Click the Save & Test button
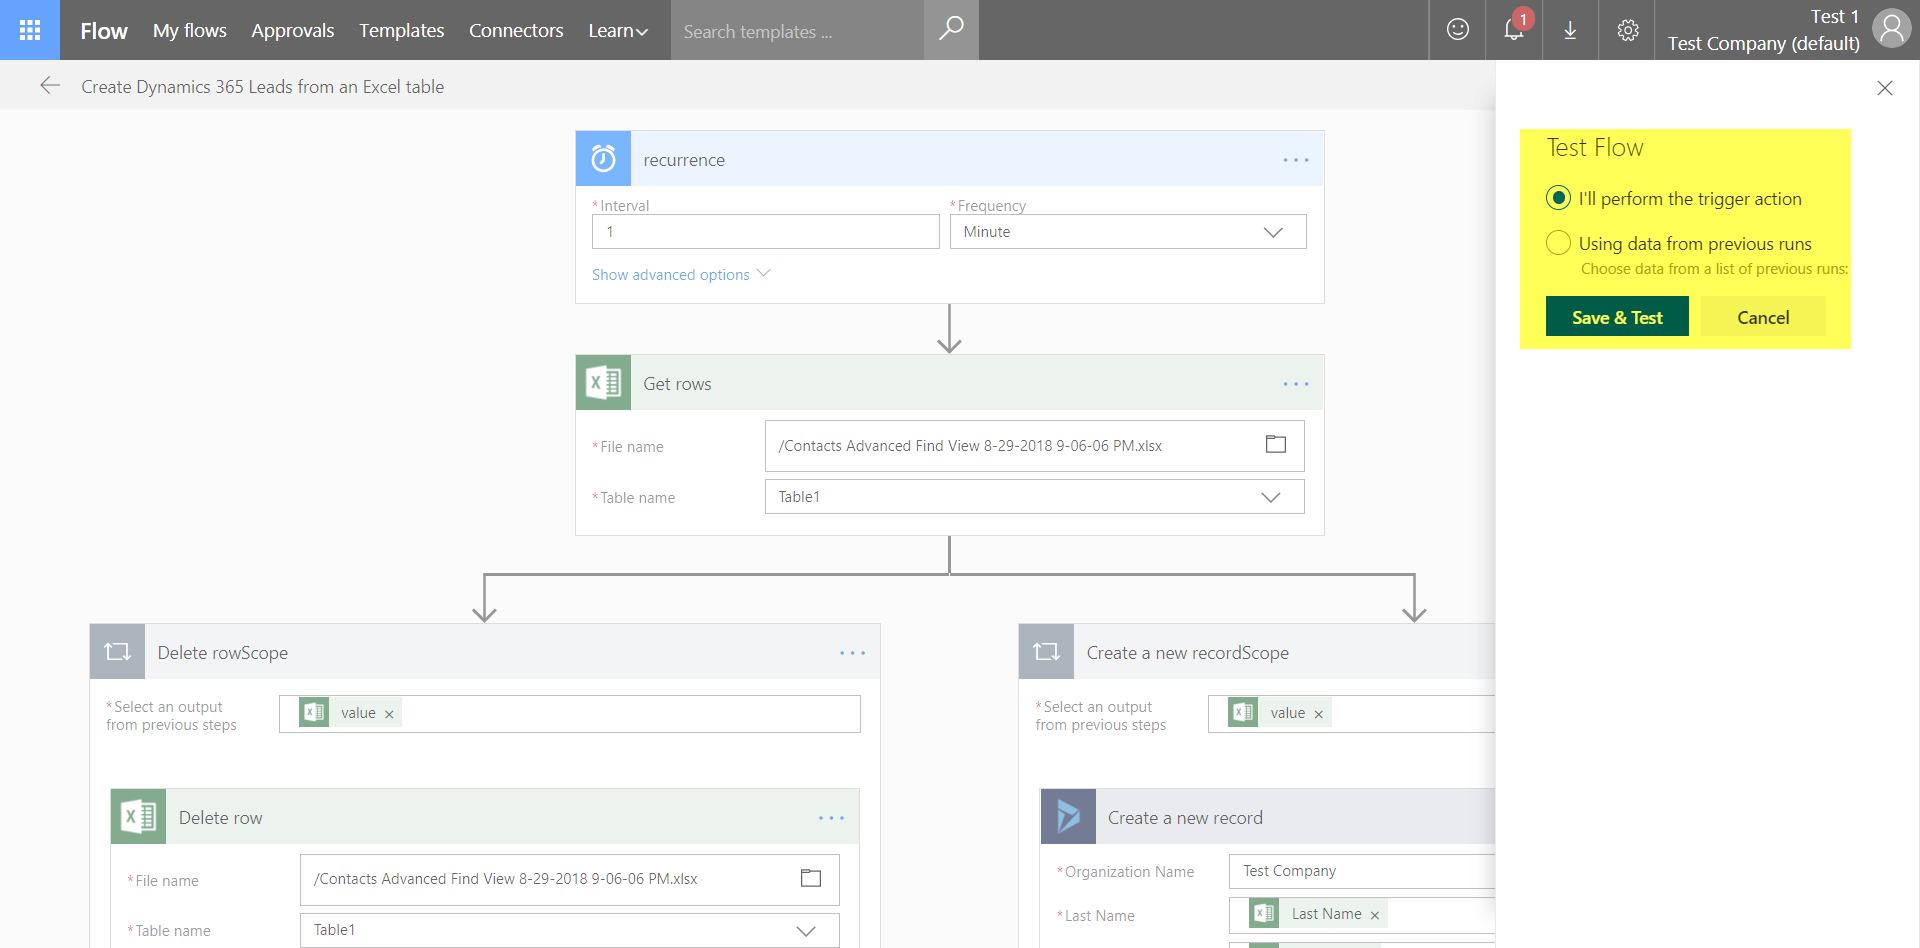 (x=1617, y=317)
